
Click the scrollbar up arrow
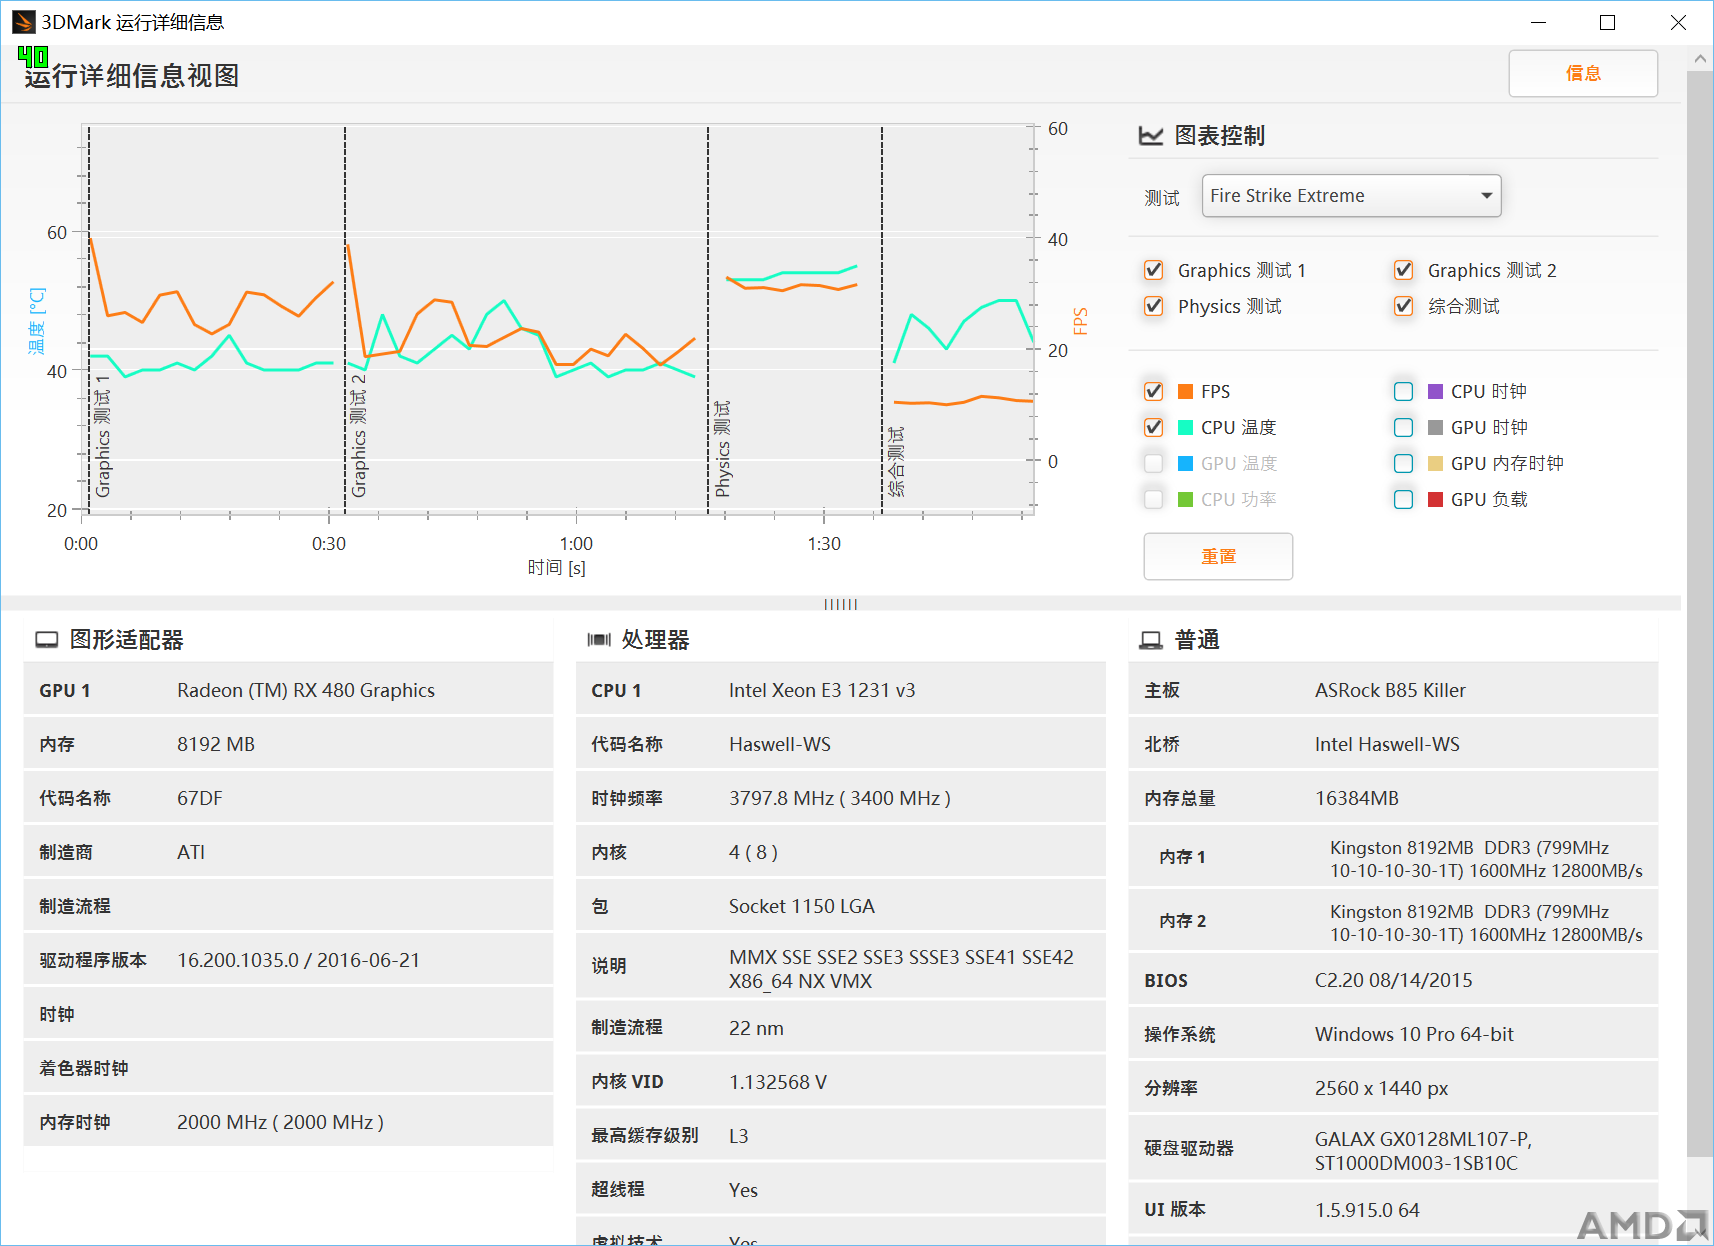(x=1700, y=59)
